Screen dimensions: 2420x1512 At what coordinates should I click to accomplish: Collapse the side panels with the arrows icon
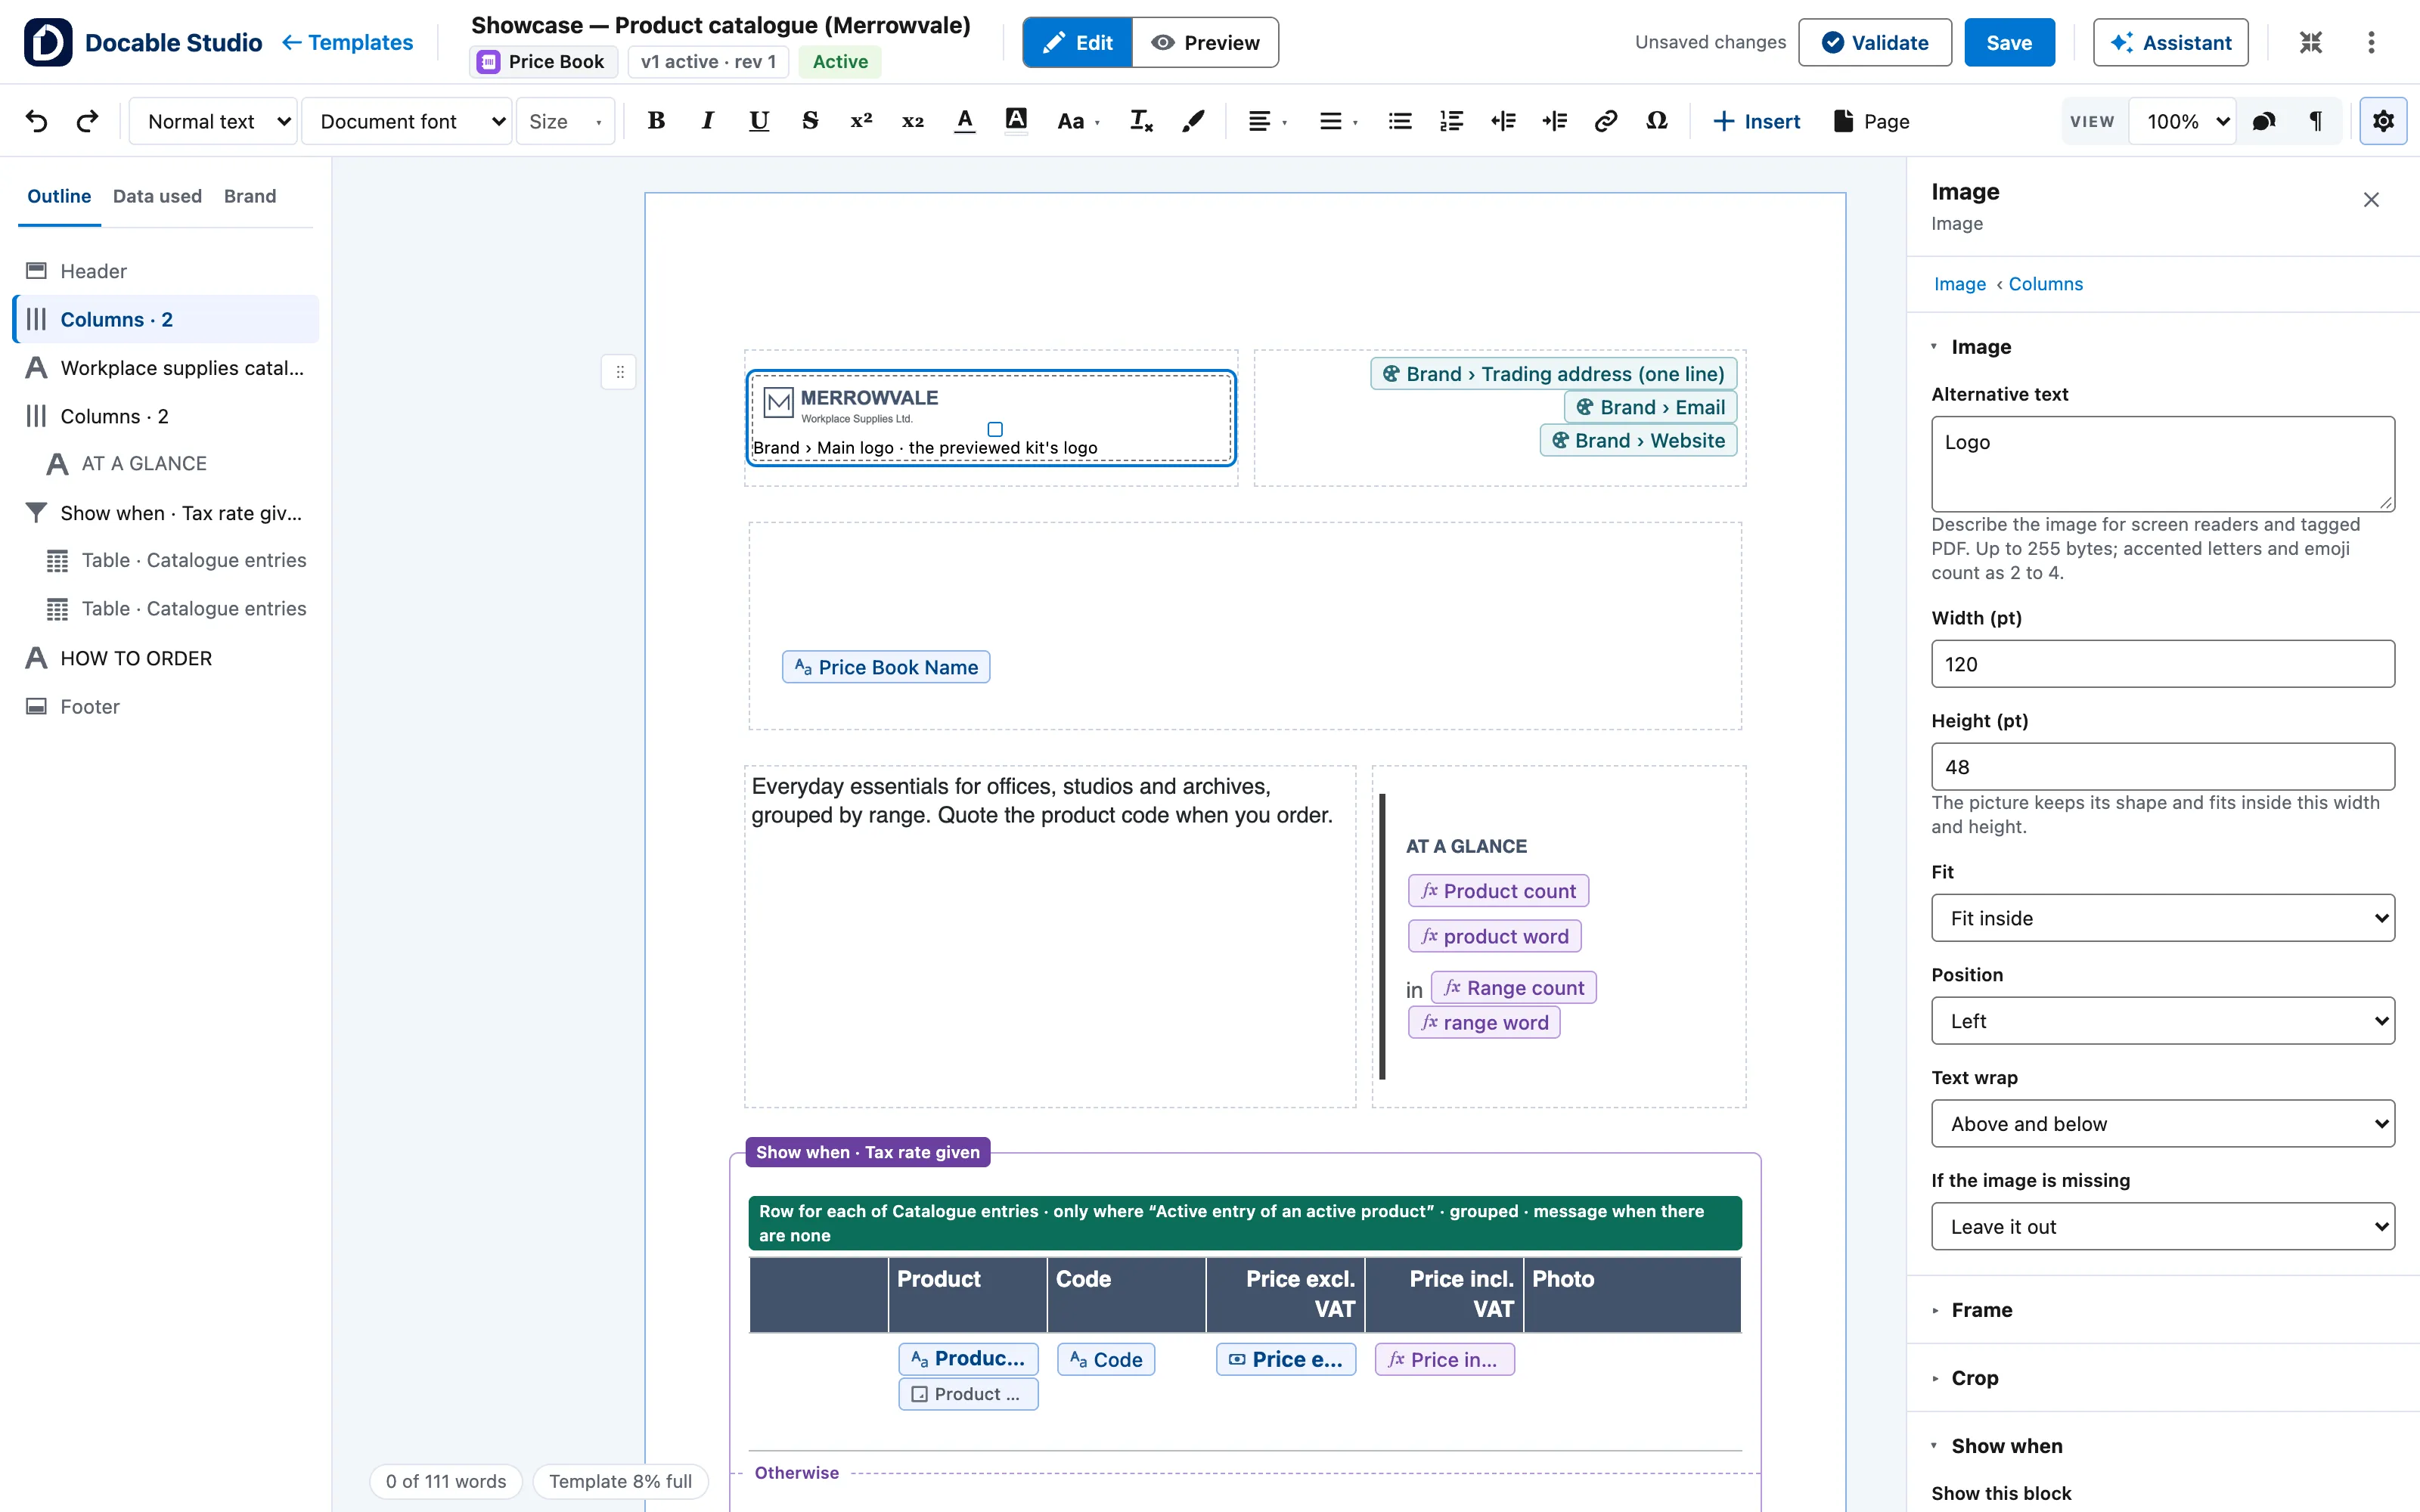(2310, 42)
